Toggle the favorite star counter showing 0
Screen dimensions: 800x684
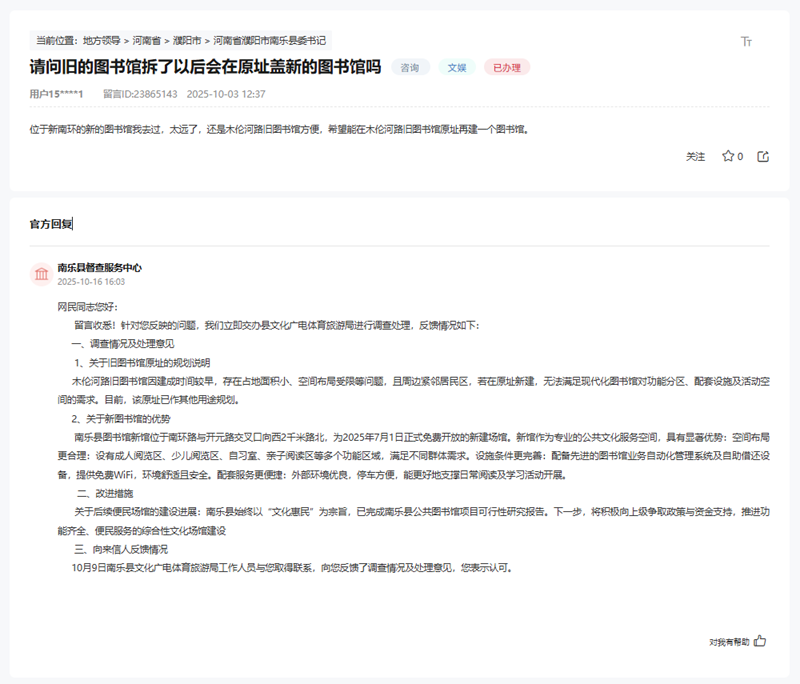(x=733, y=156)
